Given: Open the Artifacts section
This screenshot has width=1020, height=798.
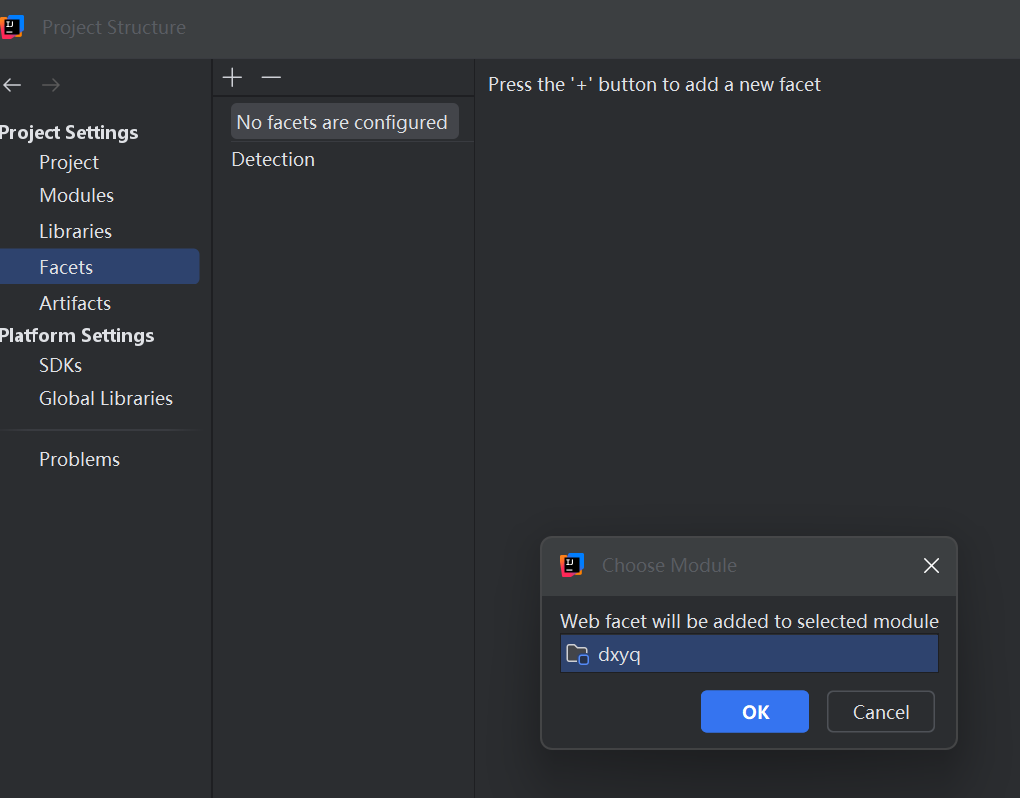Looking at the screenshot, I should pos(75,303).
